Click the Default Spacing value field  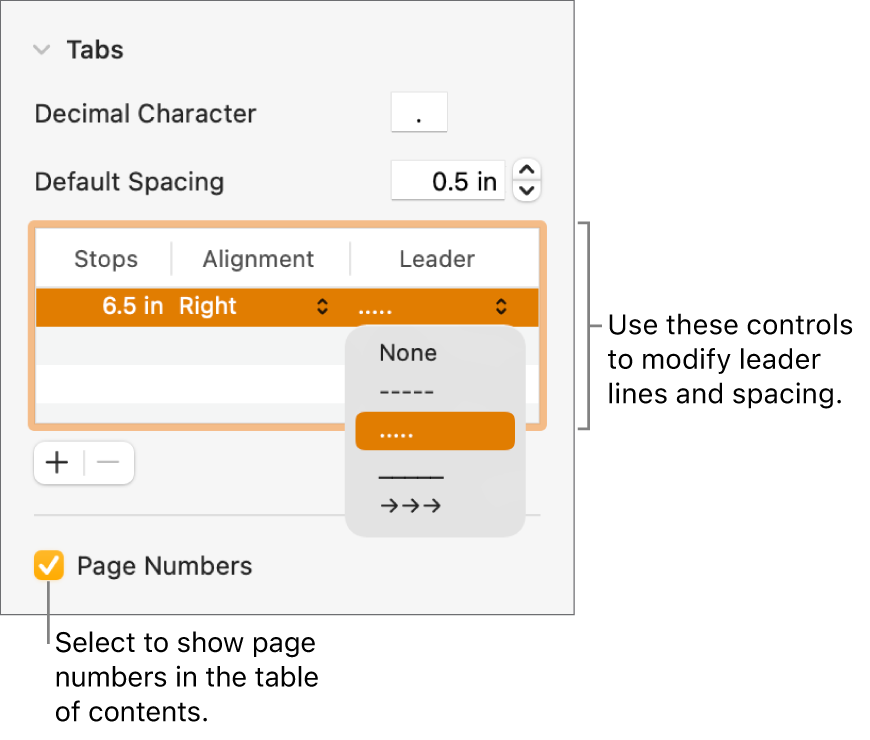[447, 182]
